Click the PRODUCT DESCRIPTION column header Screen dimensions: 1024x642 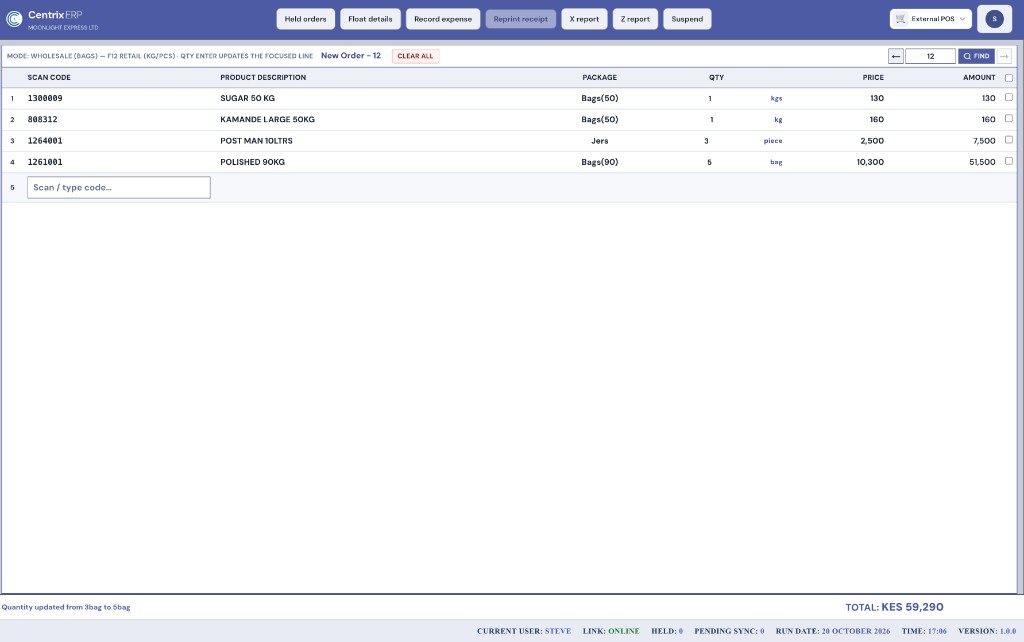coord(263,77)
